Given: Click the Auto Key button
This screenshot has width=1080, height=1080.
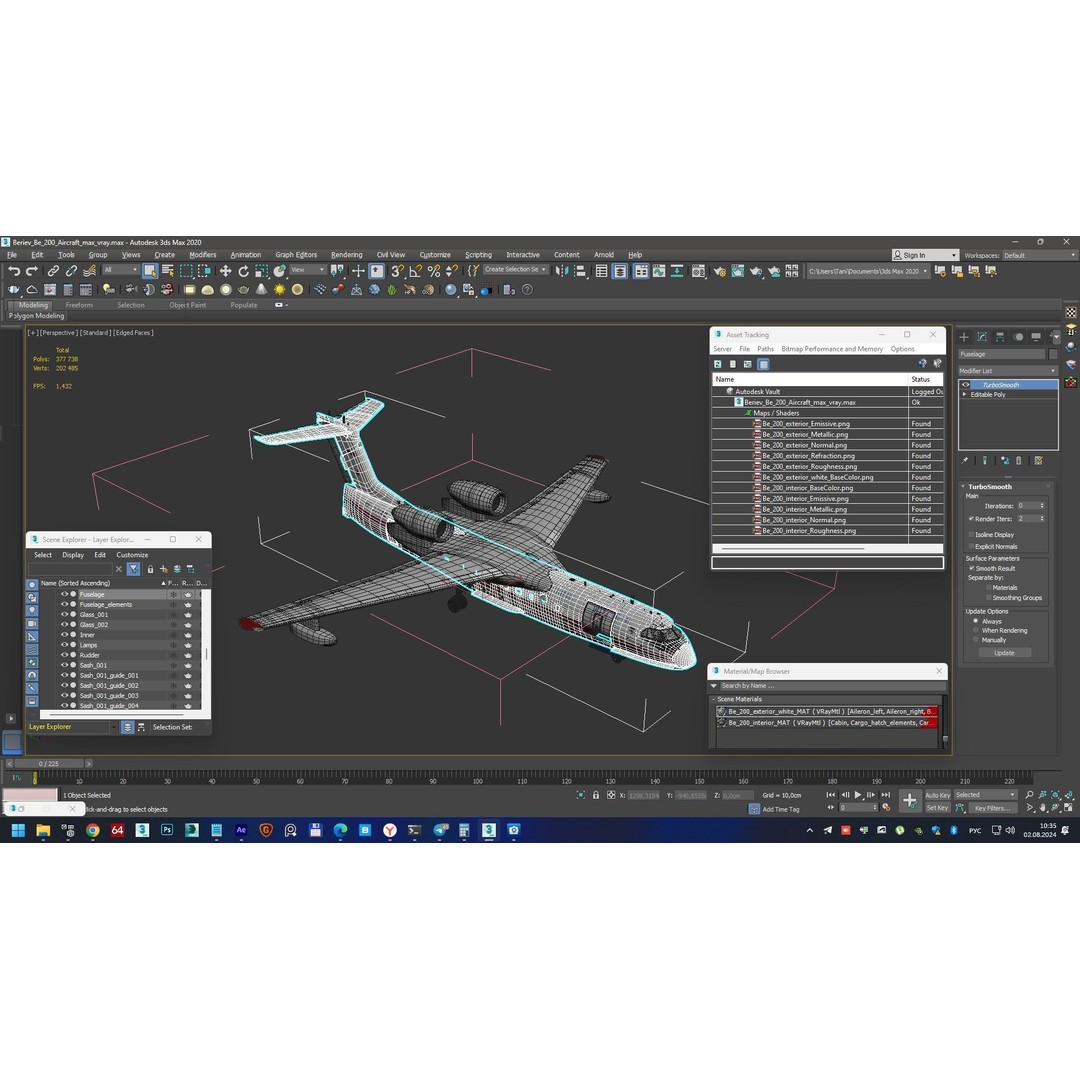Looking at the screenshot, I should tap(937, 795).
